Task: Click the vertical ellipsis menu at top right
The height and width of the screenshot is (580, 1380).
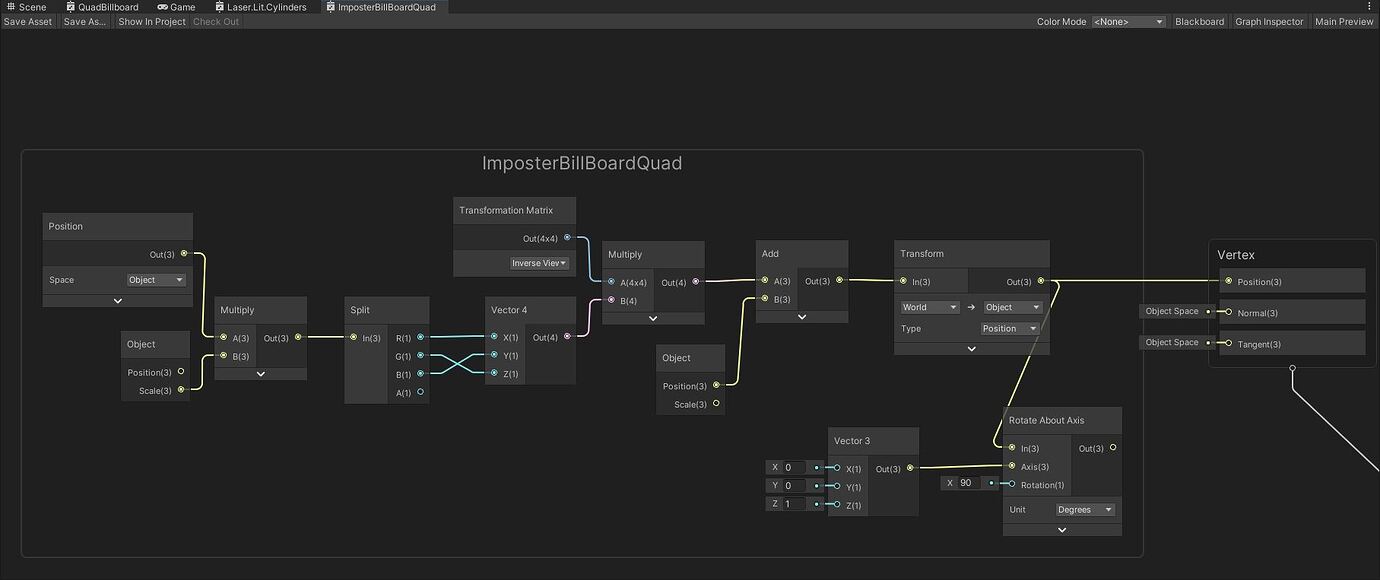Action: point(1369,6)
